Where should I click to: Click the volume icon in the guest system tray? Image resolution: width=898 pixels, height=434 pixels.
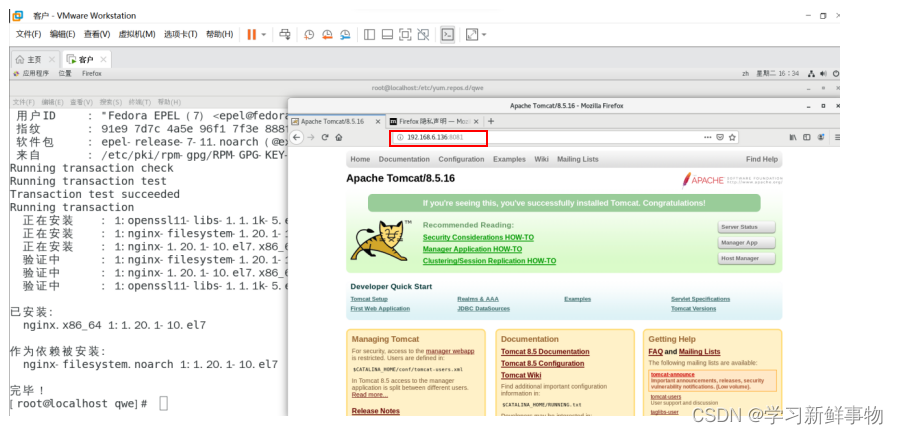823,73
